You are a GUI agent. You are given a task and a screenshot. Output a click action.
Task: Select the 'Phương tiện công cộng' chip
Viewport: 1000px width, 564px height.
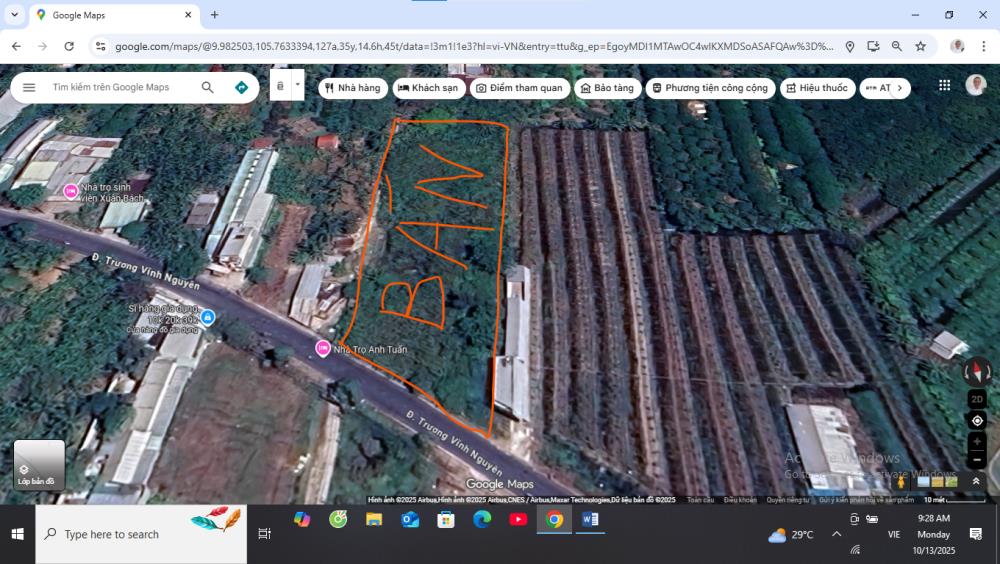(x=710, y=88)
